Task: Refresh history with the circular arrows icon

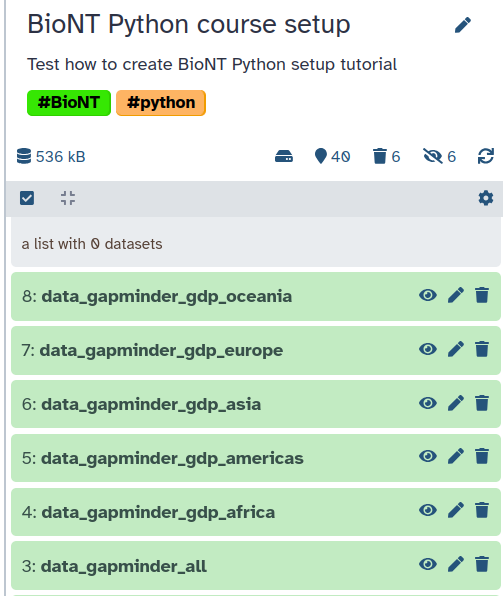Action: (x=486, y=157)
